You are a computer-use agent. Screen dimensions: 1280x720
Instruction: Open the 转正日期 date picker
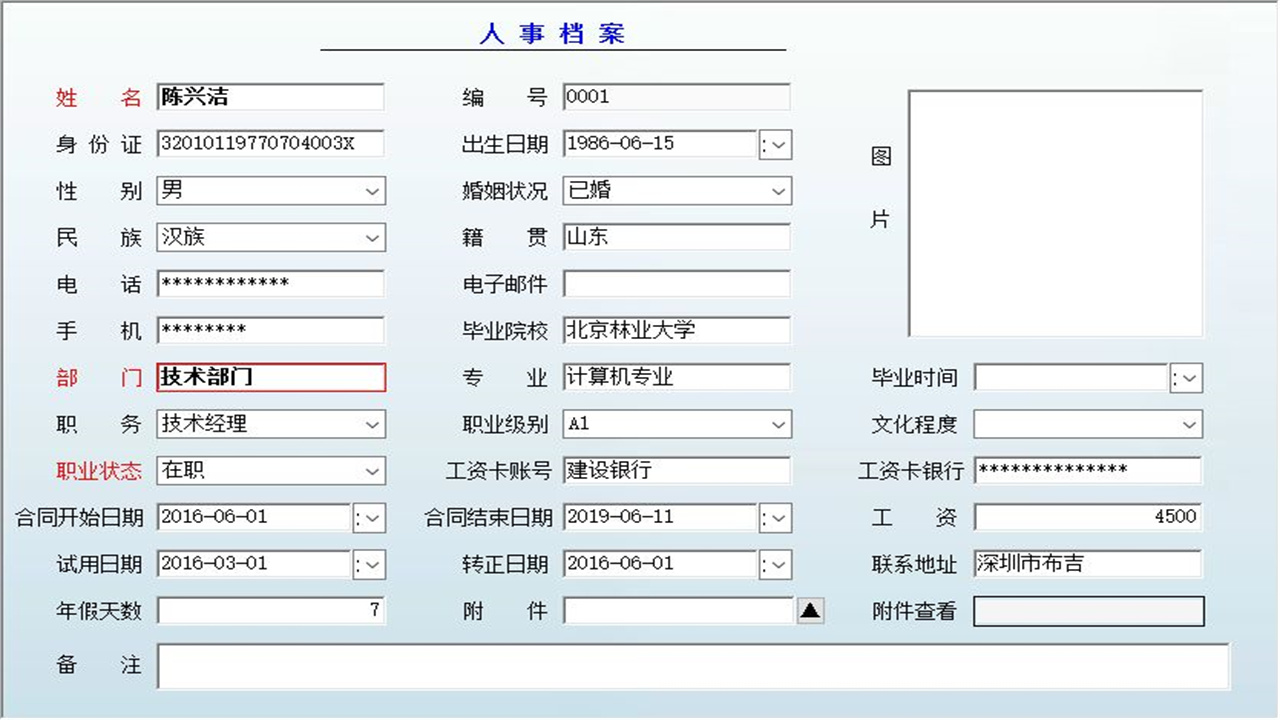775,564
